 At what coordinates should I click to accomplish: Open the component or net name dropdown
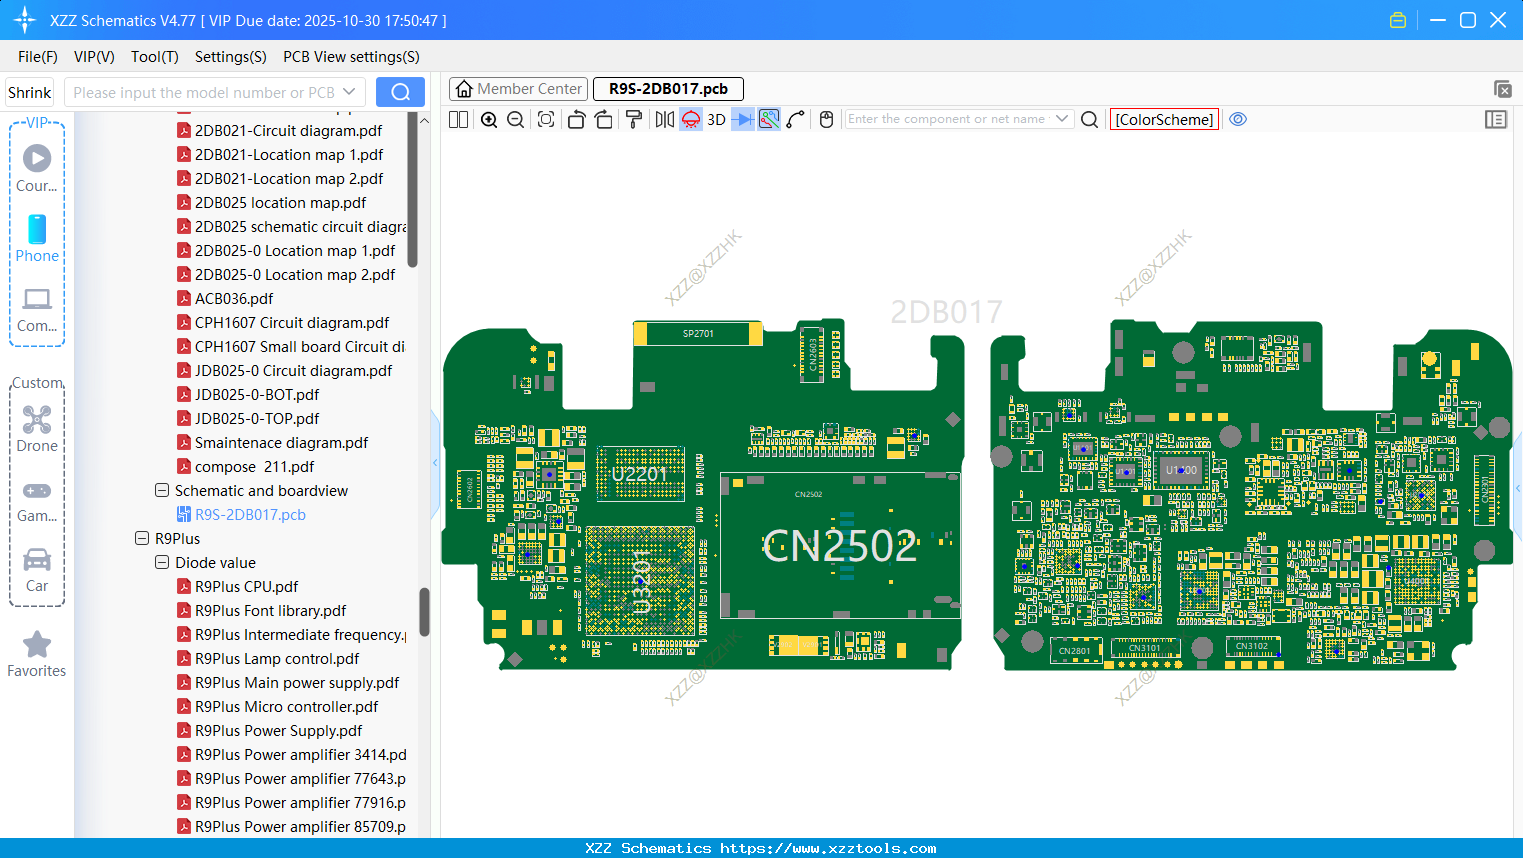[1062, 119]
